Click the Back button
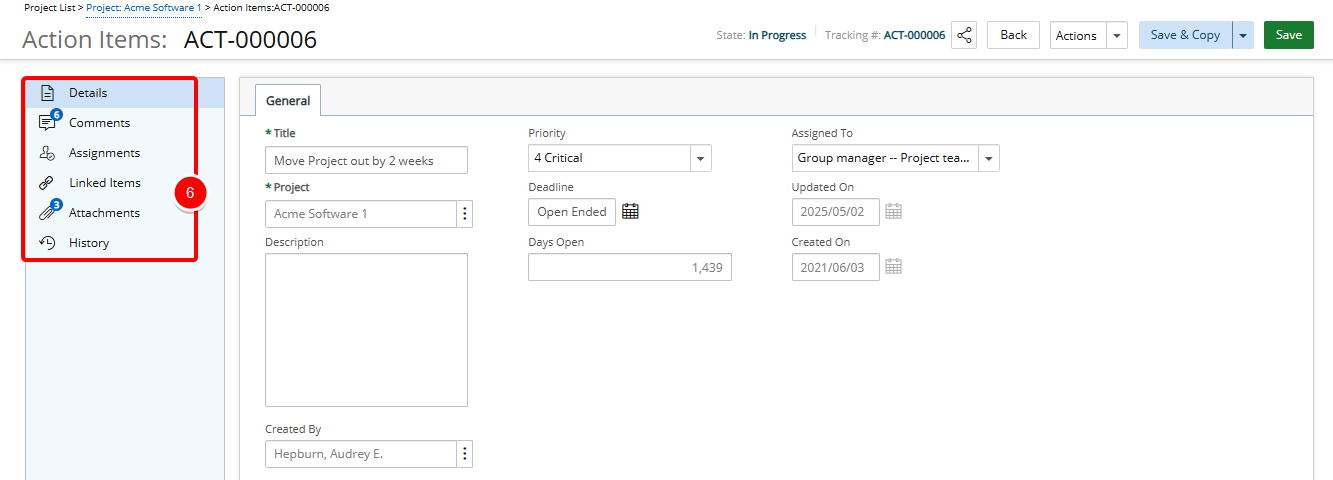Viewport: 1333px width, 480px height. [1013, 35]
